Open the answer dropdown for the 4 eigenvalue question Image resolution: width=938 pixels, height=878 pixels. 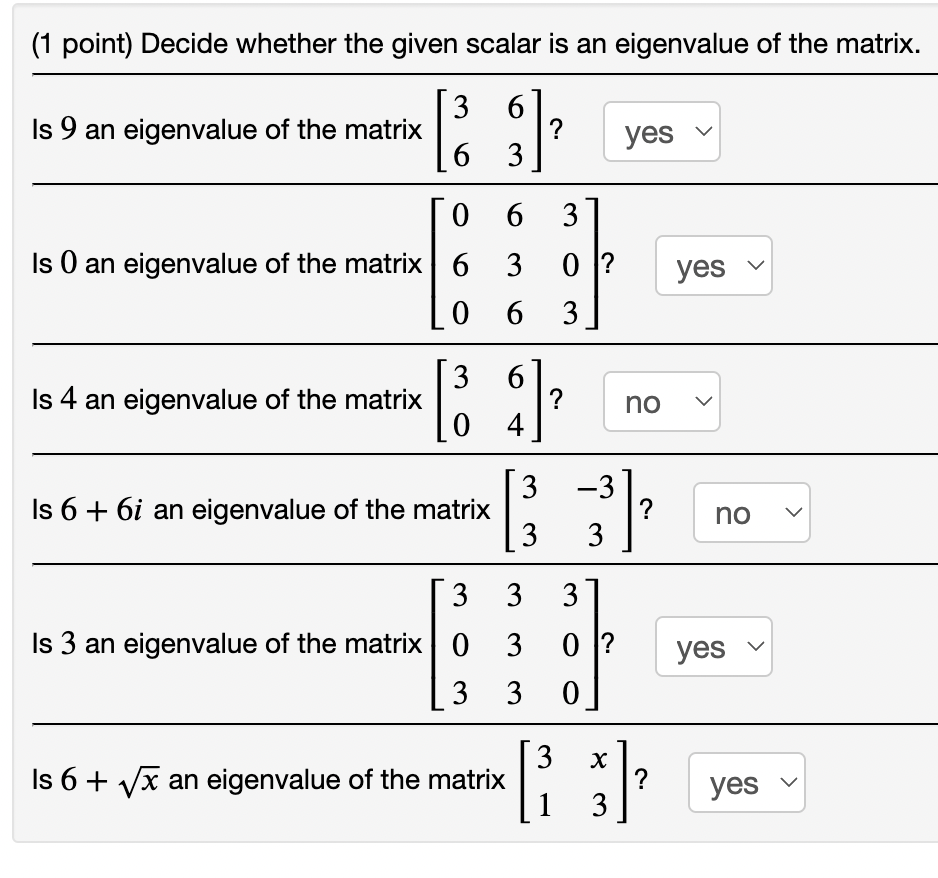click(661, 402)
